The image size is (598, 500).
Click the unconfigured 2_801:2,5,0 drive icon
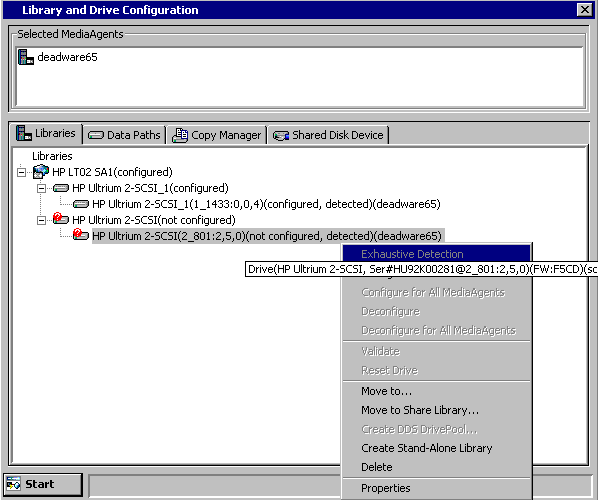(81, 235)
